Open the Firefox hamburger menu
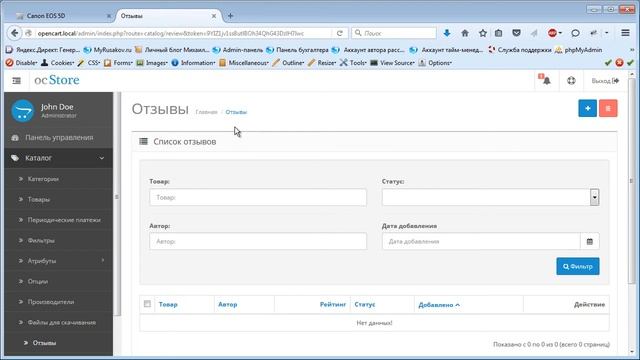The width and height of the screenshot is (640, 360). 625,33
